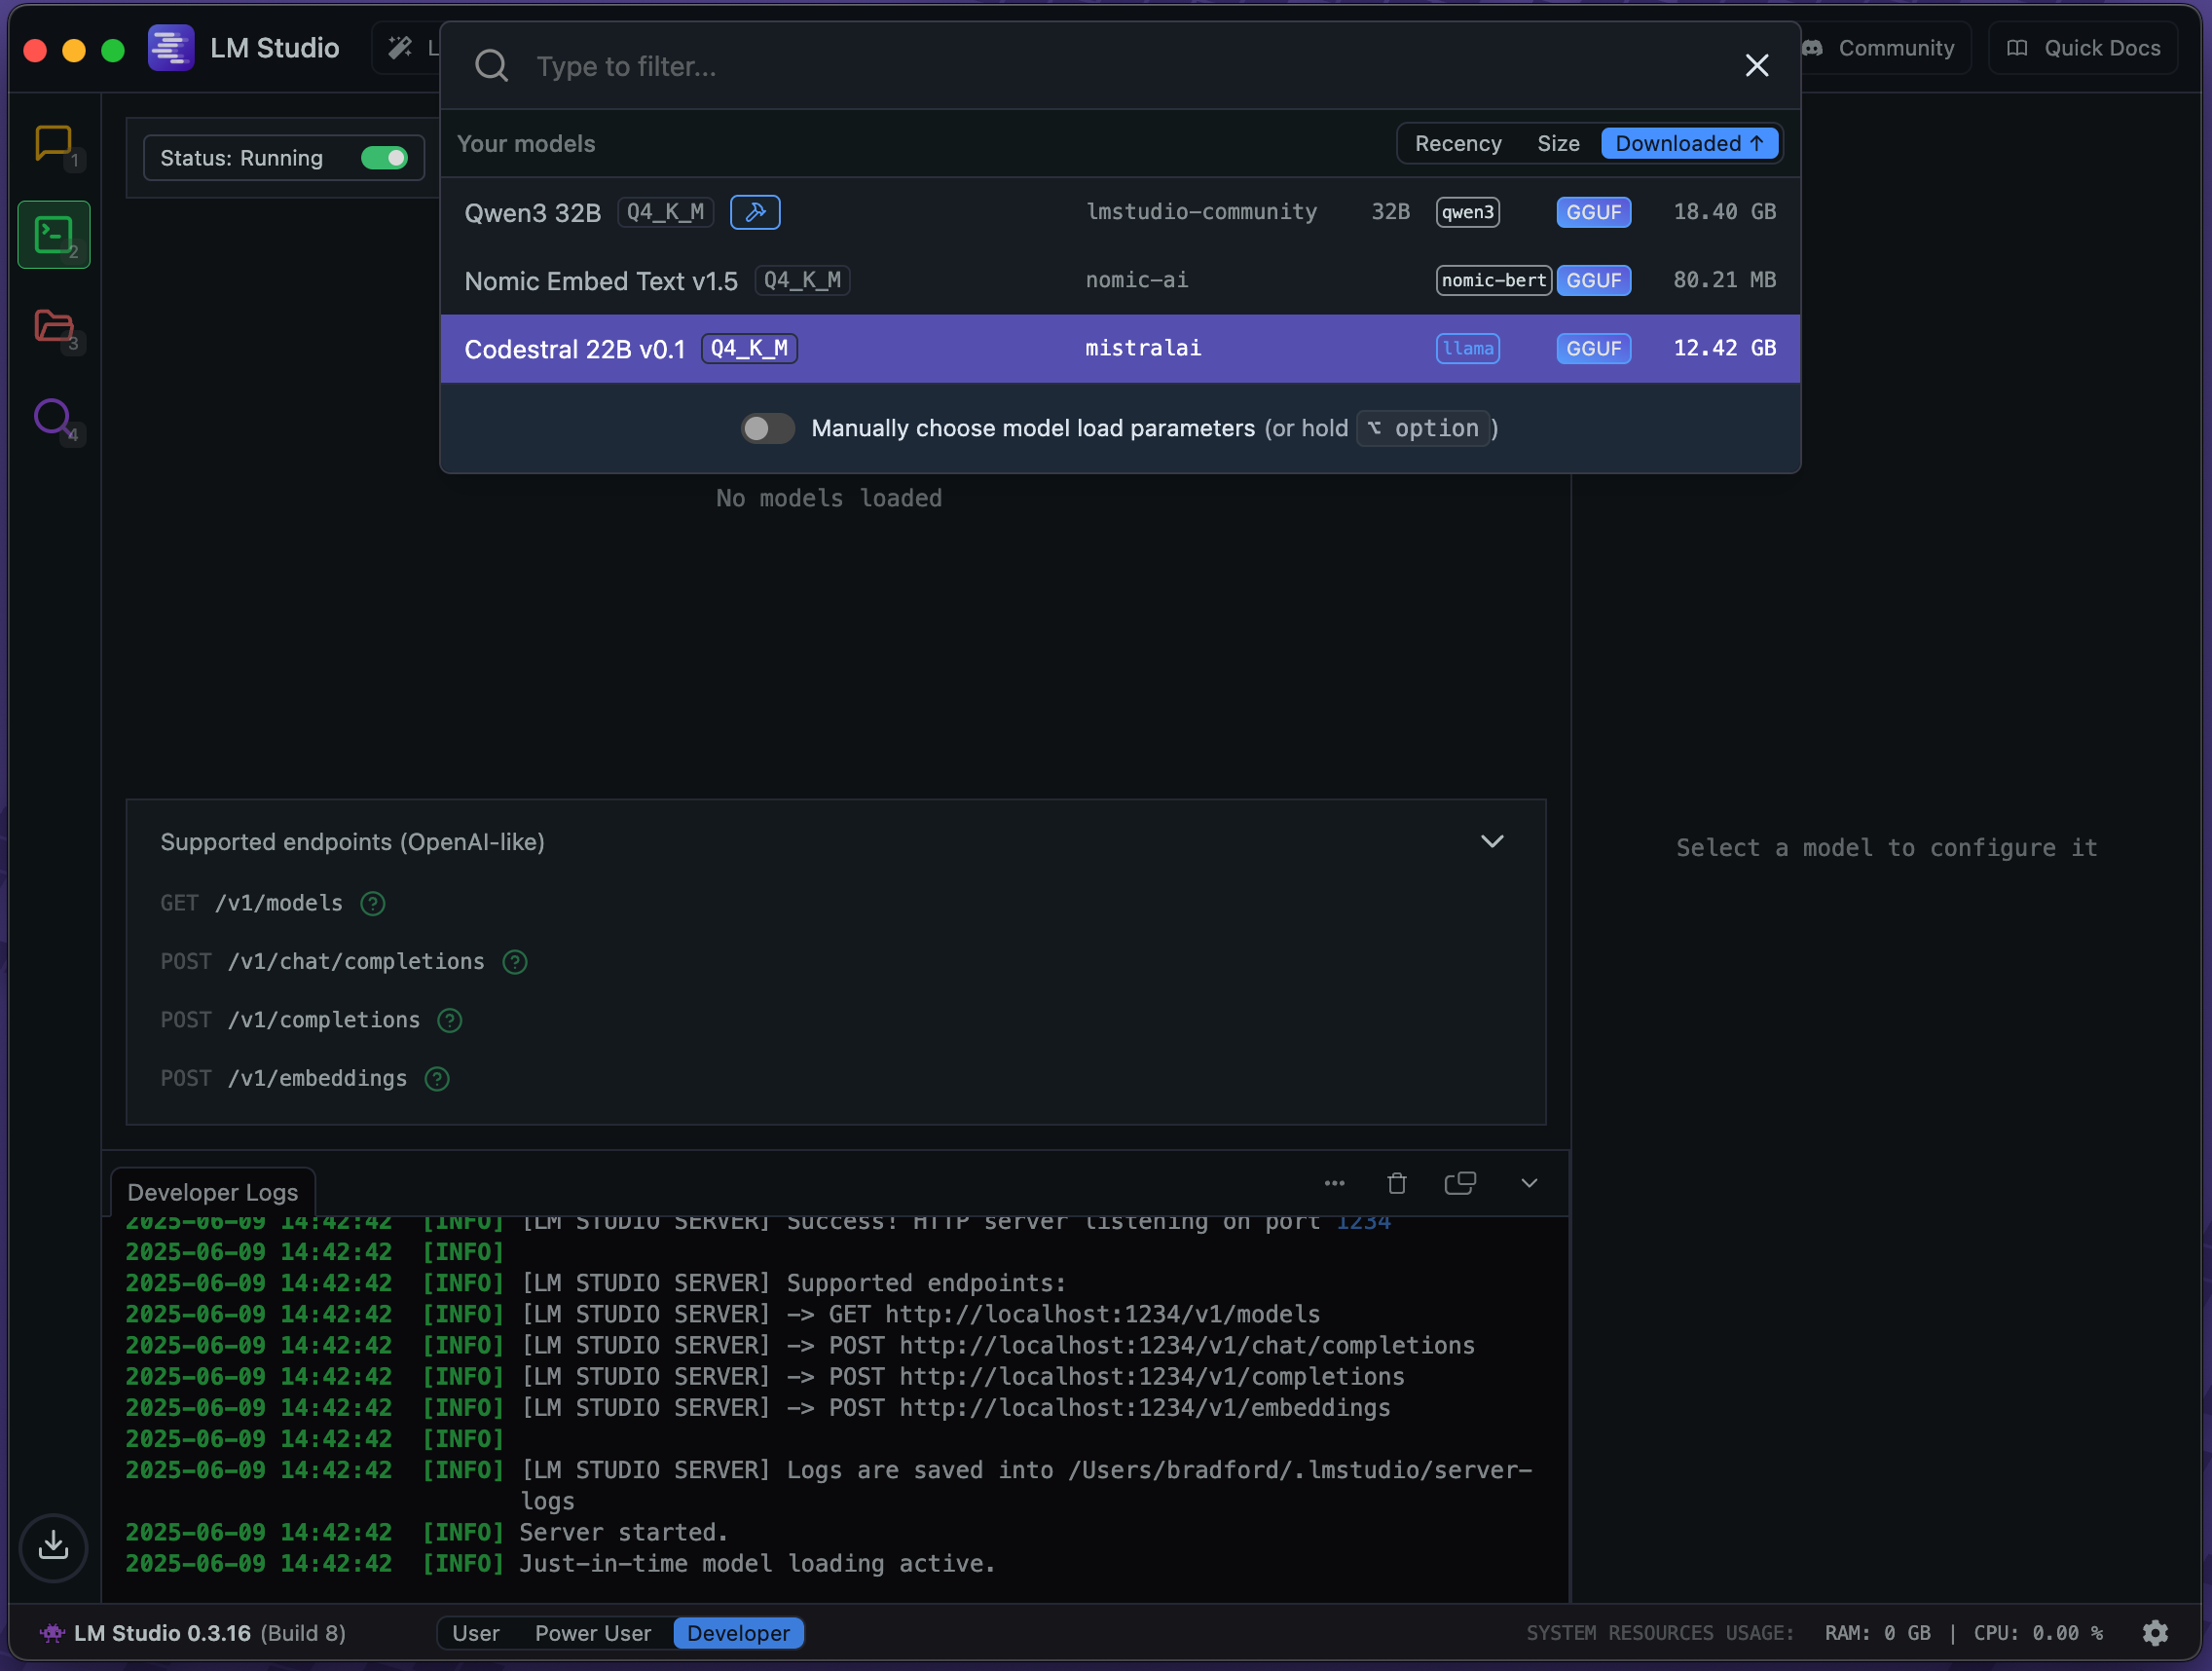The height and width of the screenshot is (1671, 2212).
Task: Click the bug icon next to LM Studio version
Action: pyautogui.click(x=52, y=1633)
